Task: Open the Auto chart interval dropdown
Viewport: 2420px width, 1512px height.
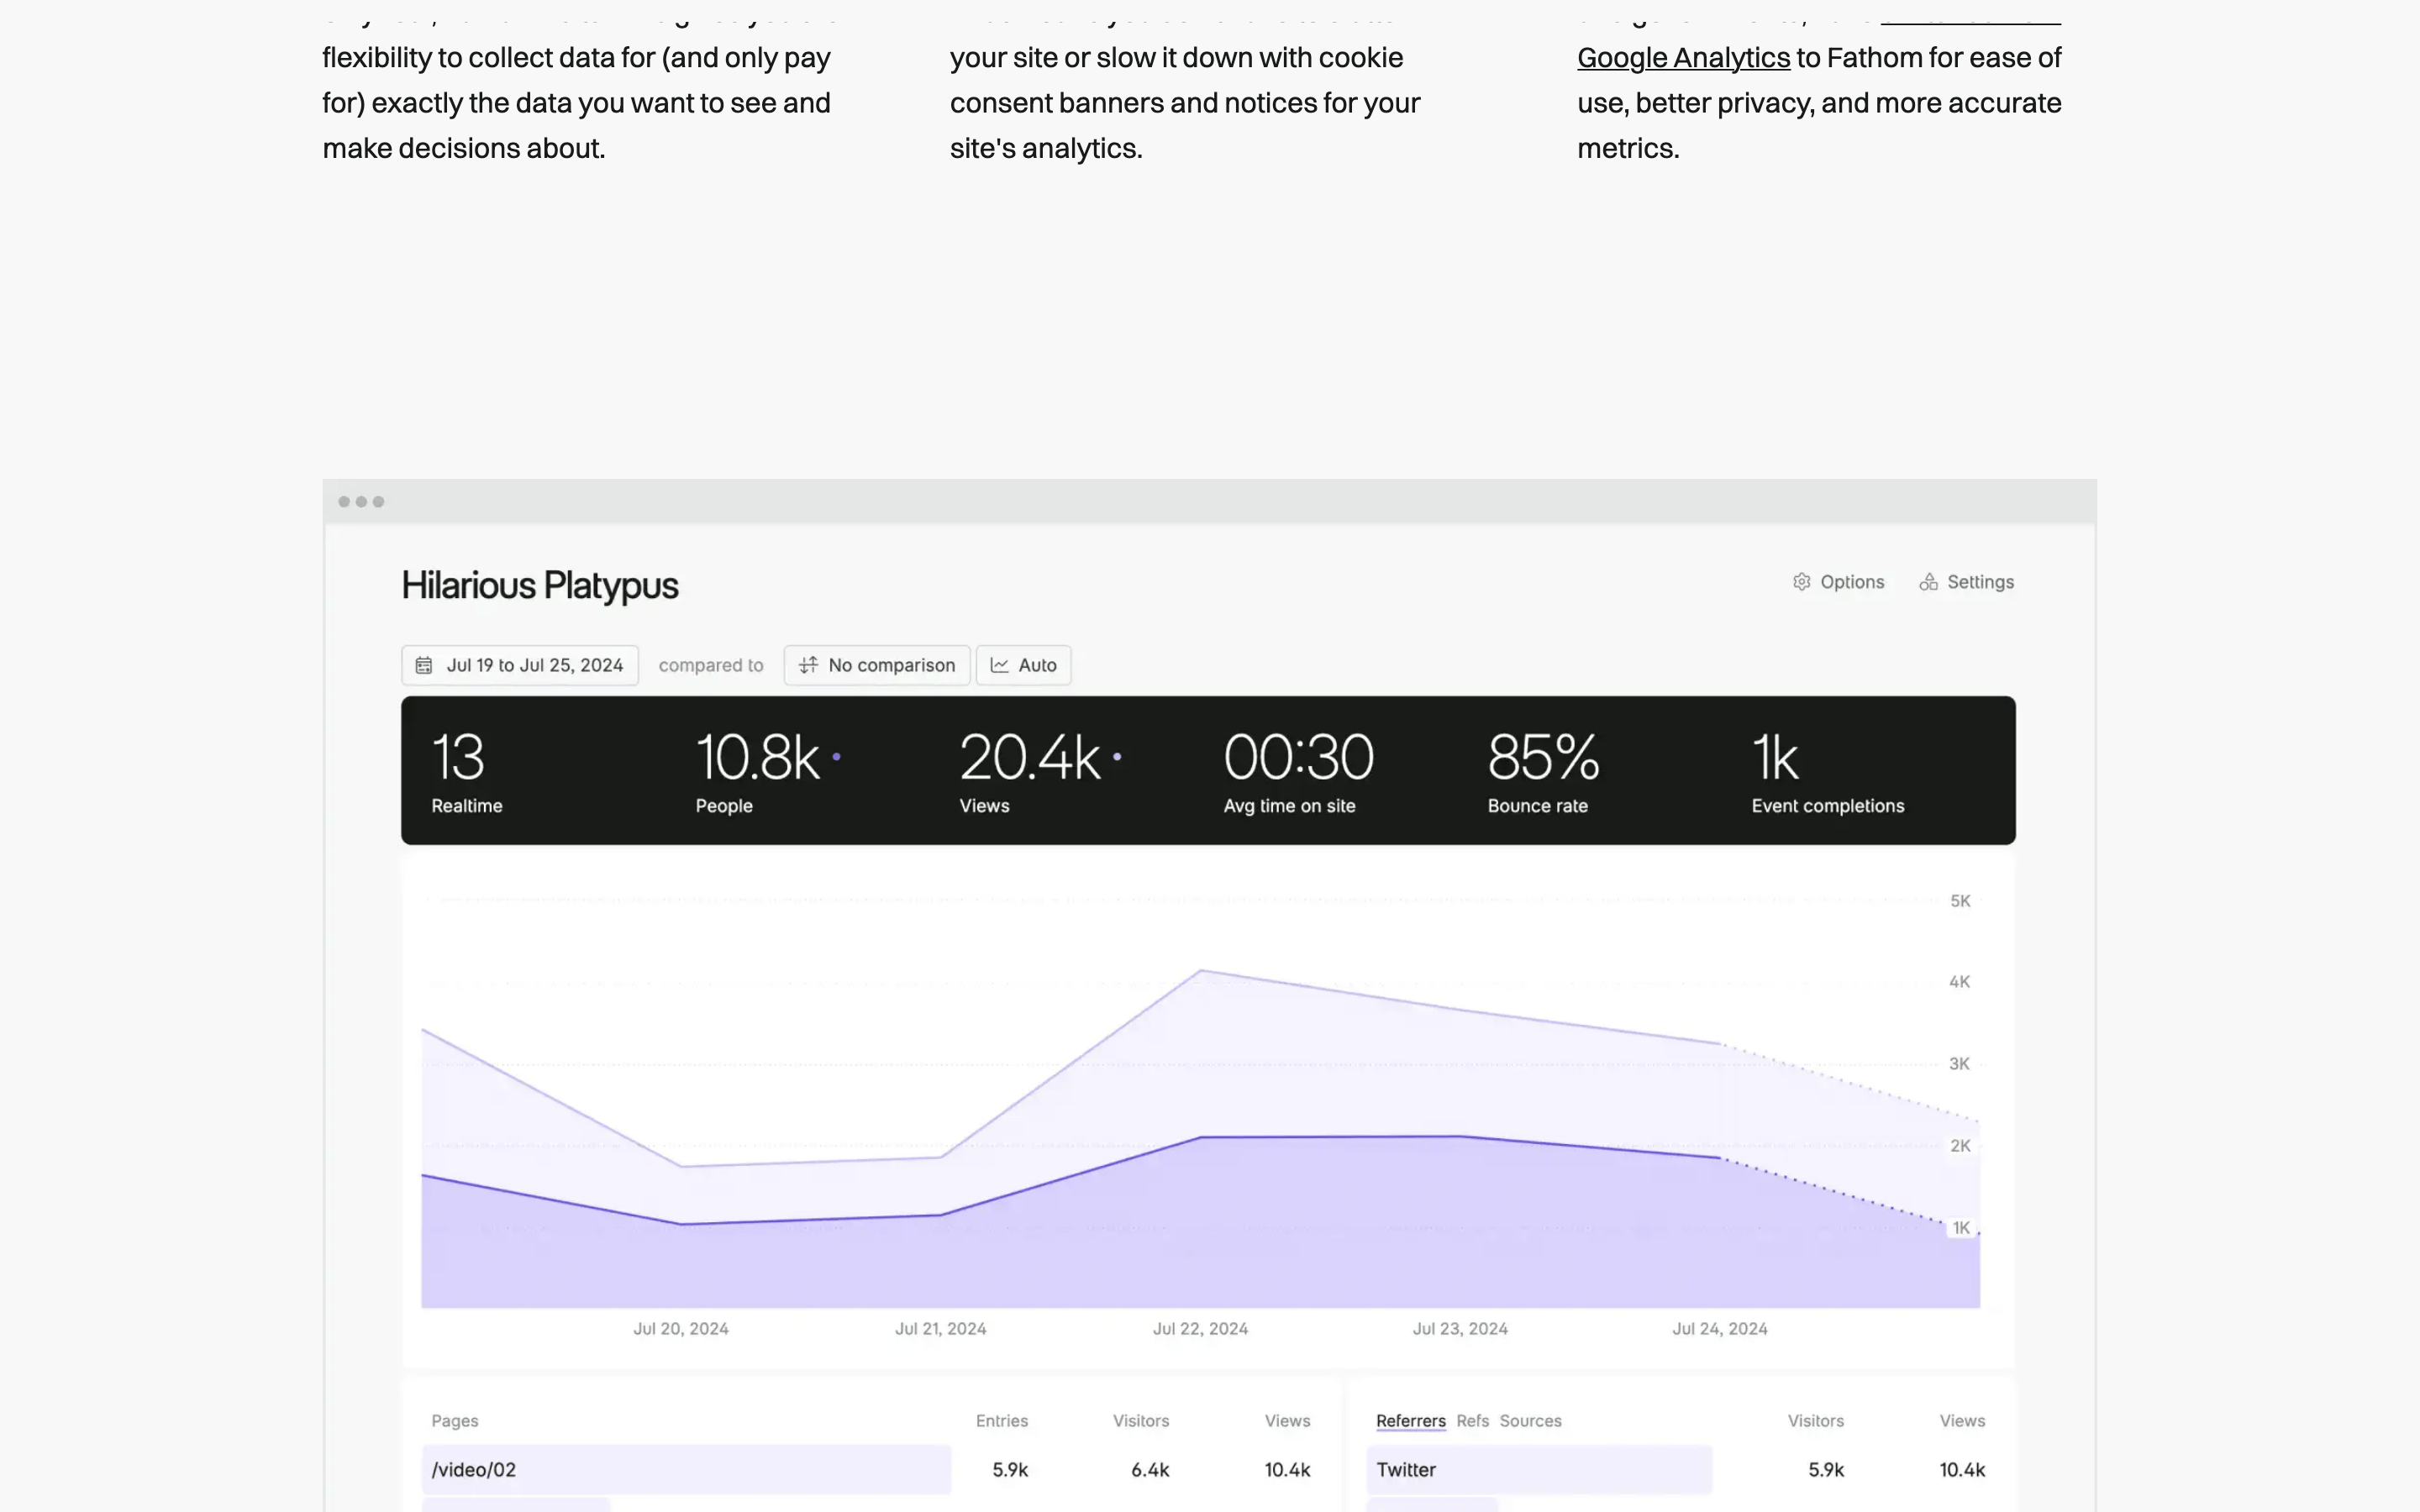Action: click(x=1023, y=665)
